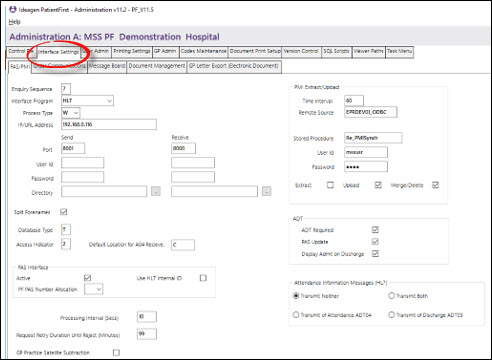Click the Request Retry Duration field

click(x=147, y=334)
